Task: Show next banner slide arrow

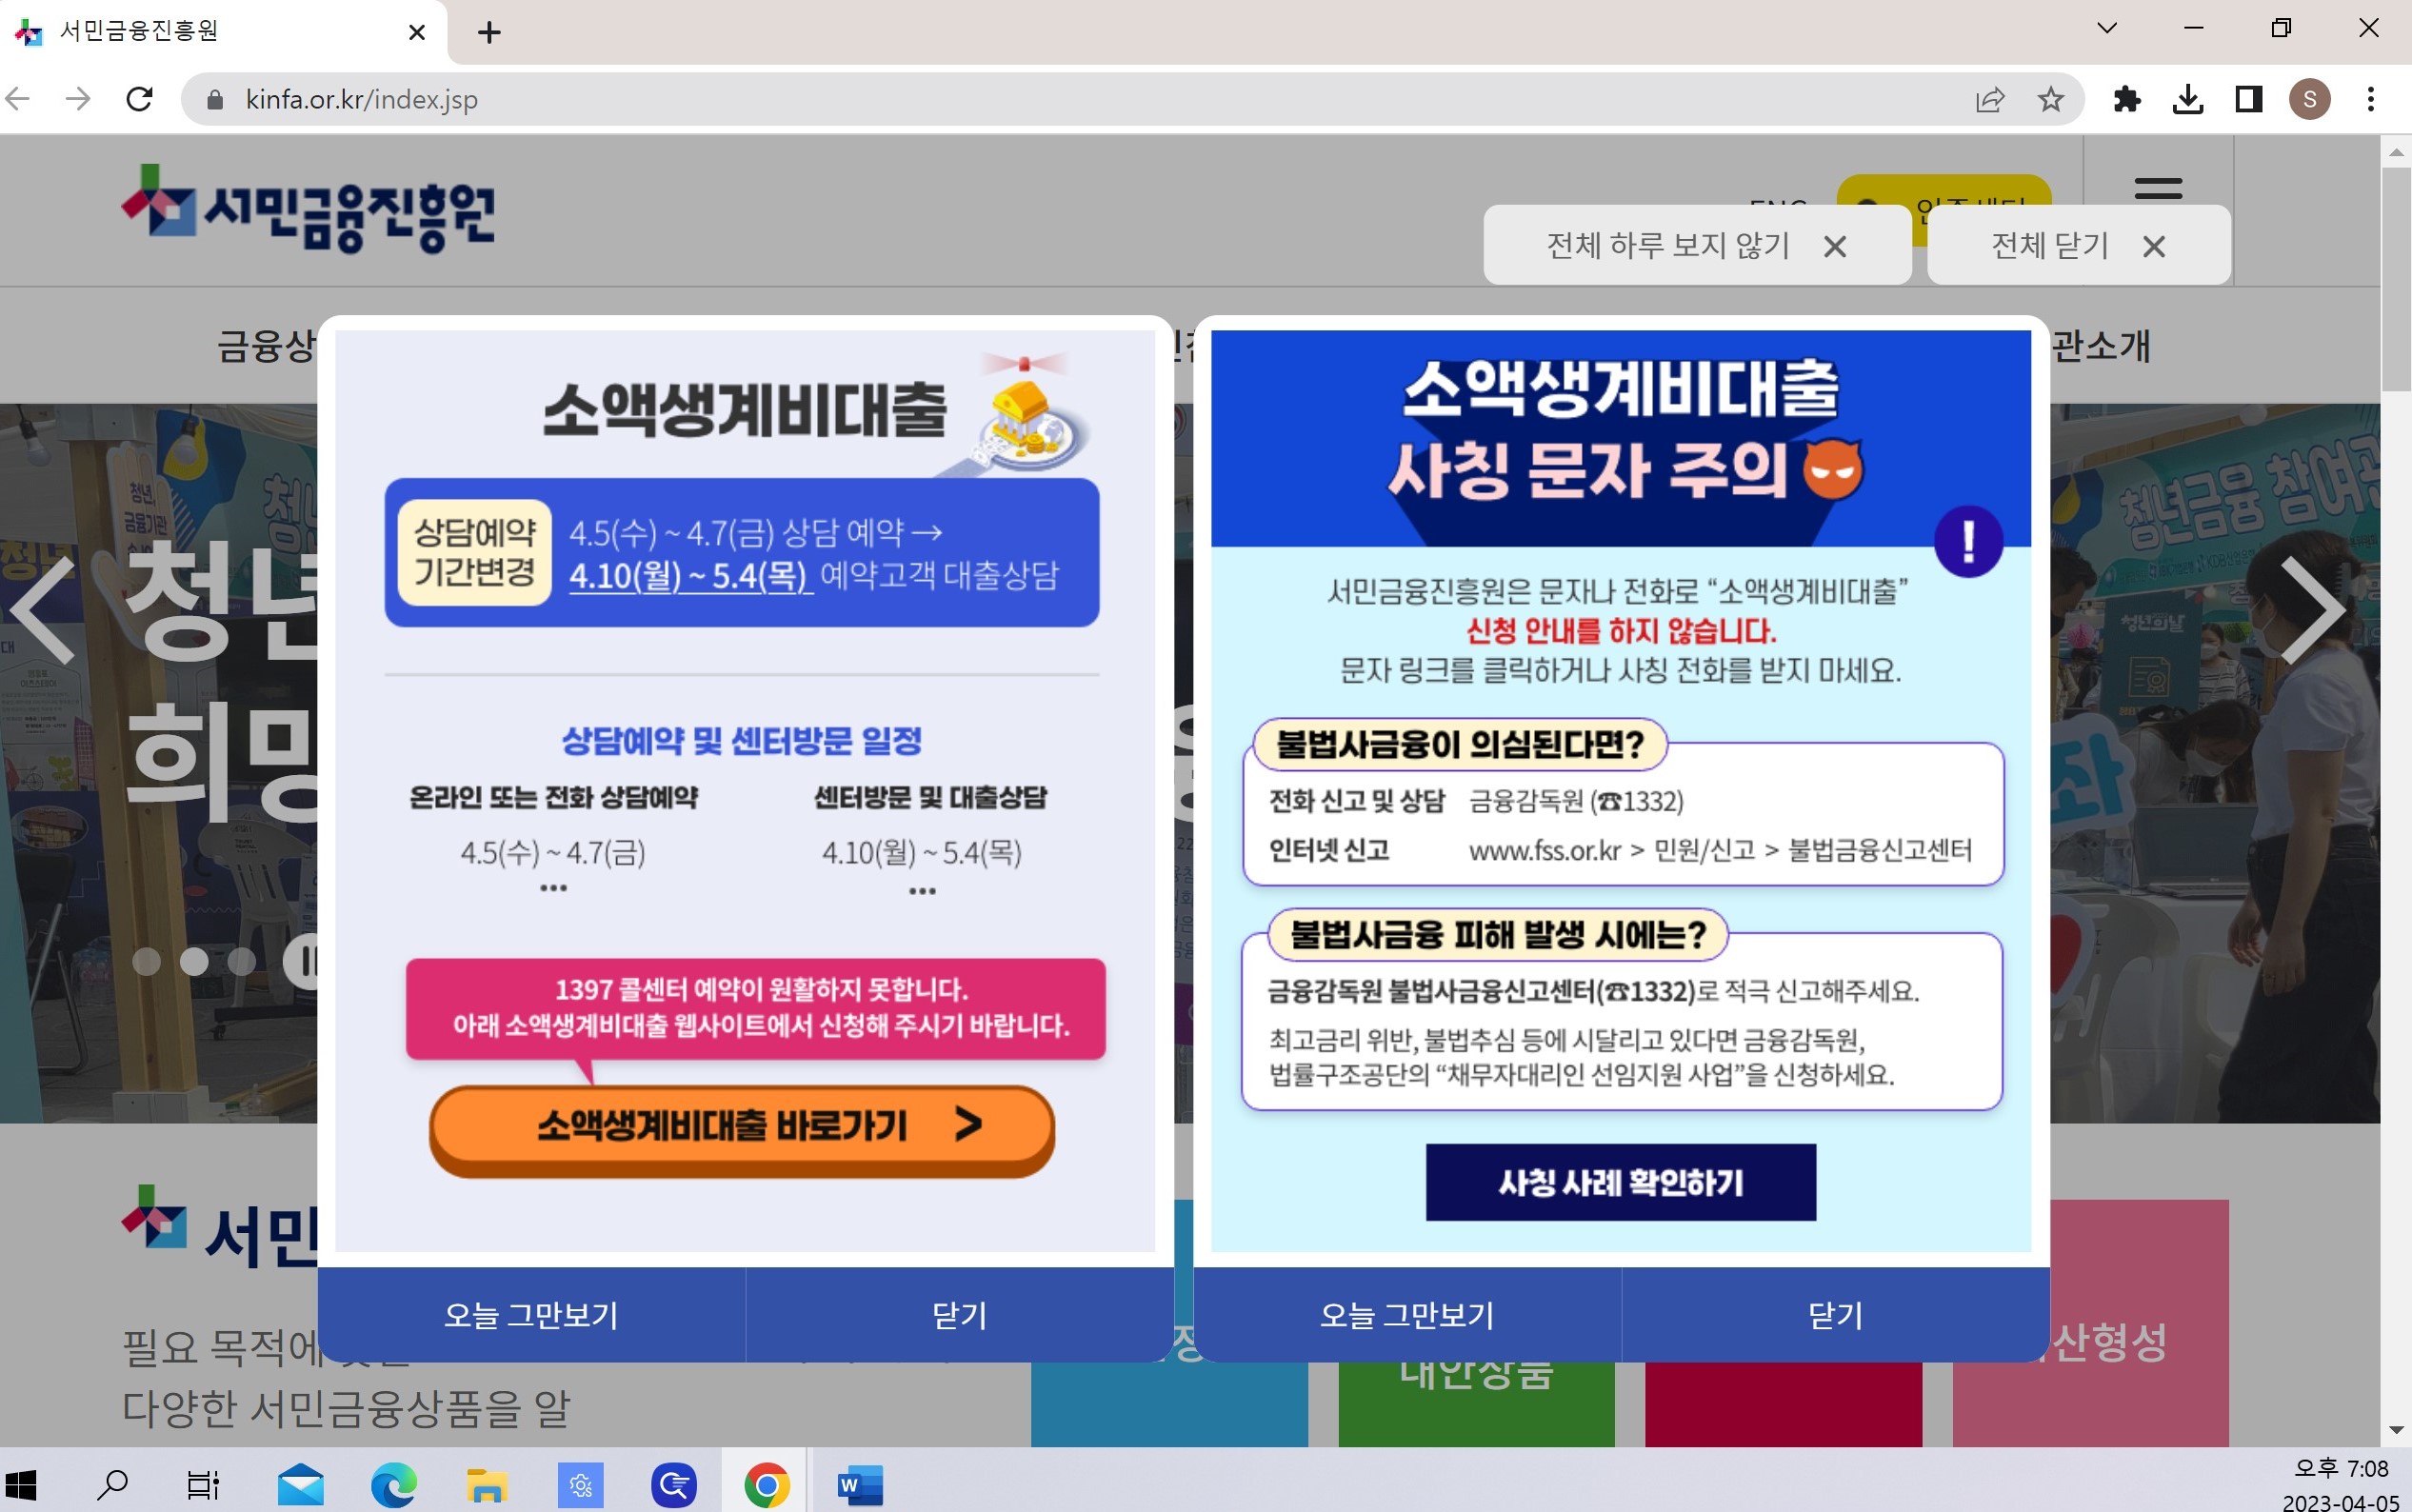Action: click(x=2313, y=609)
